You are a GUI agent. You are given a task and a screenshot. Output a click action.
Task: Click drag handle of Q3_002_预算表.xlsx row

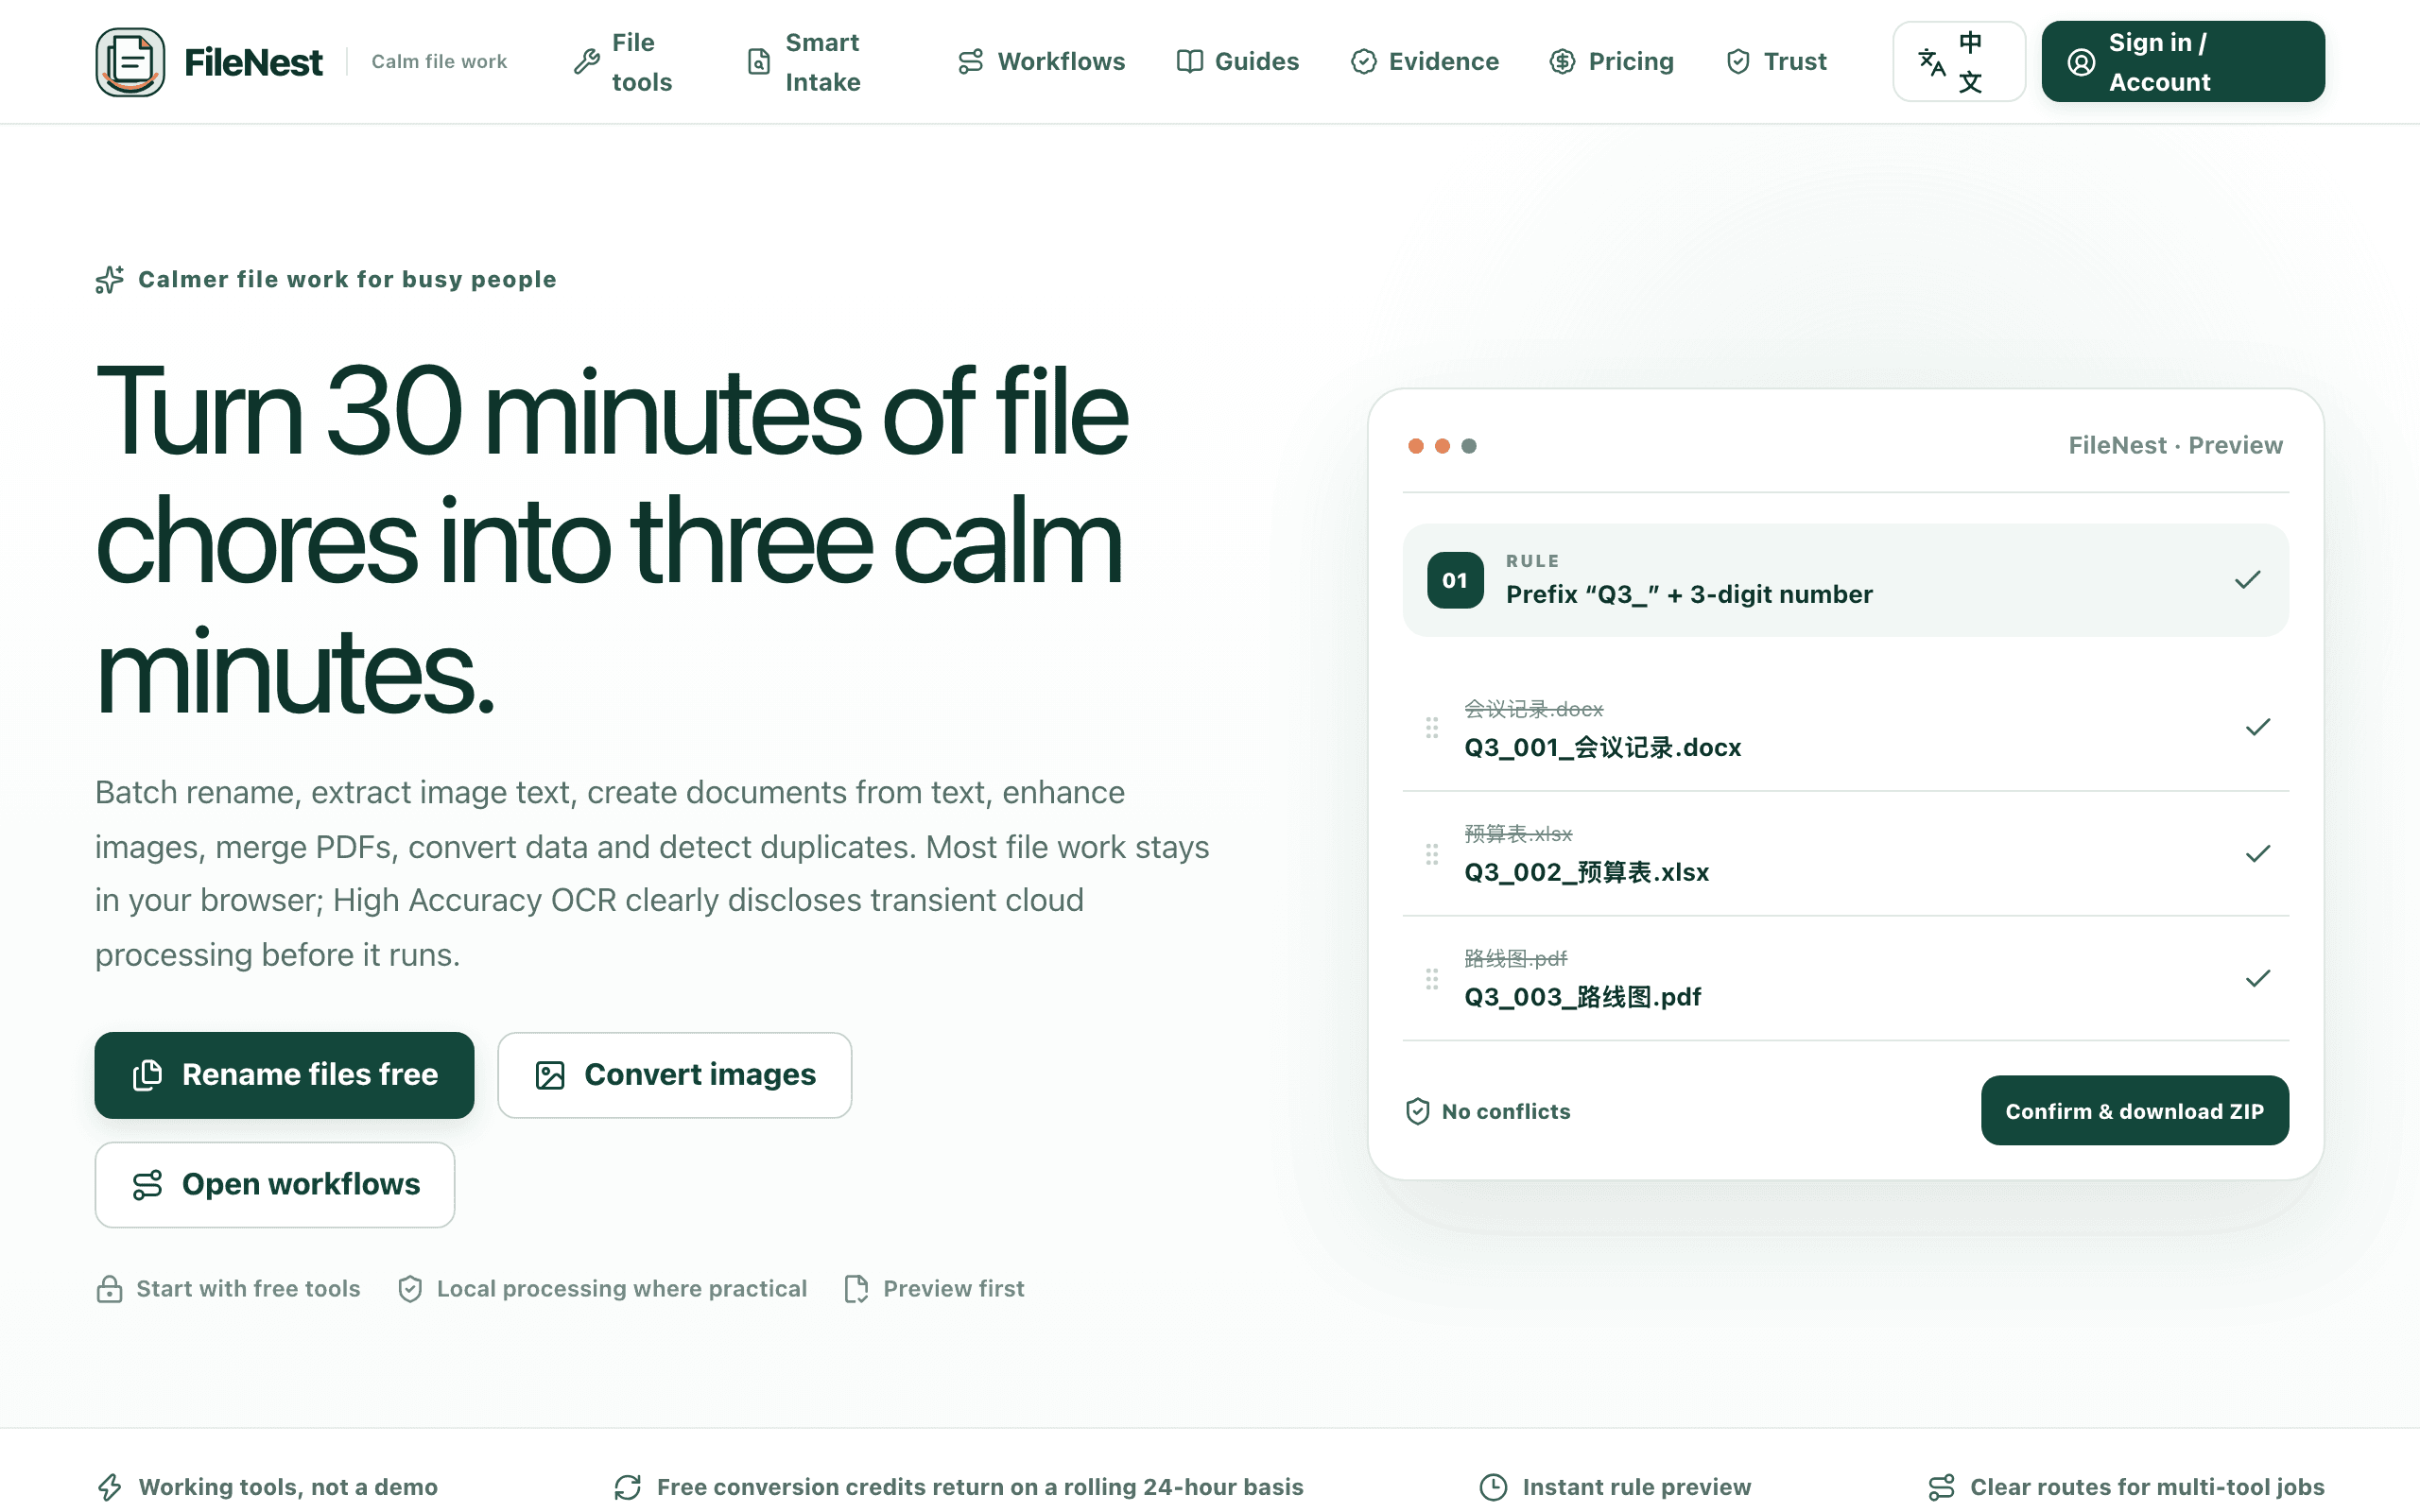[x=1432, y=854]
